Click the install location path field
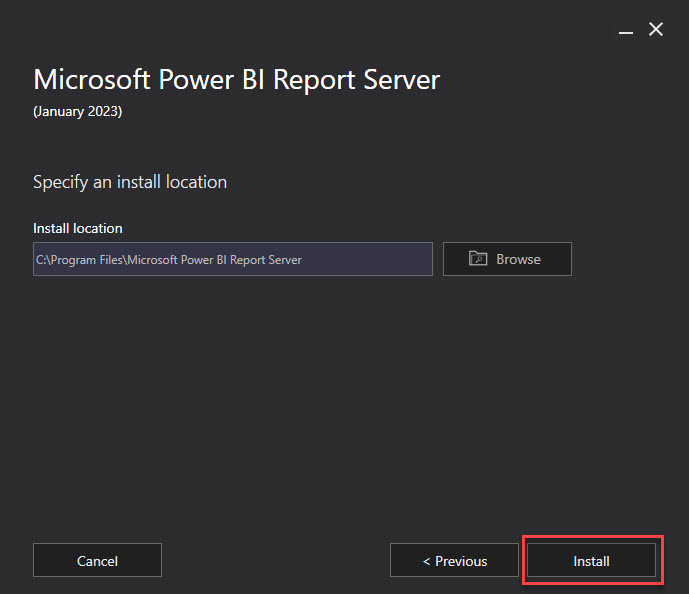The image size is (689, 594). coord(232,259)
